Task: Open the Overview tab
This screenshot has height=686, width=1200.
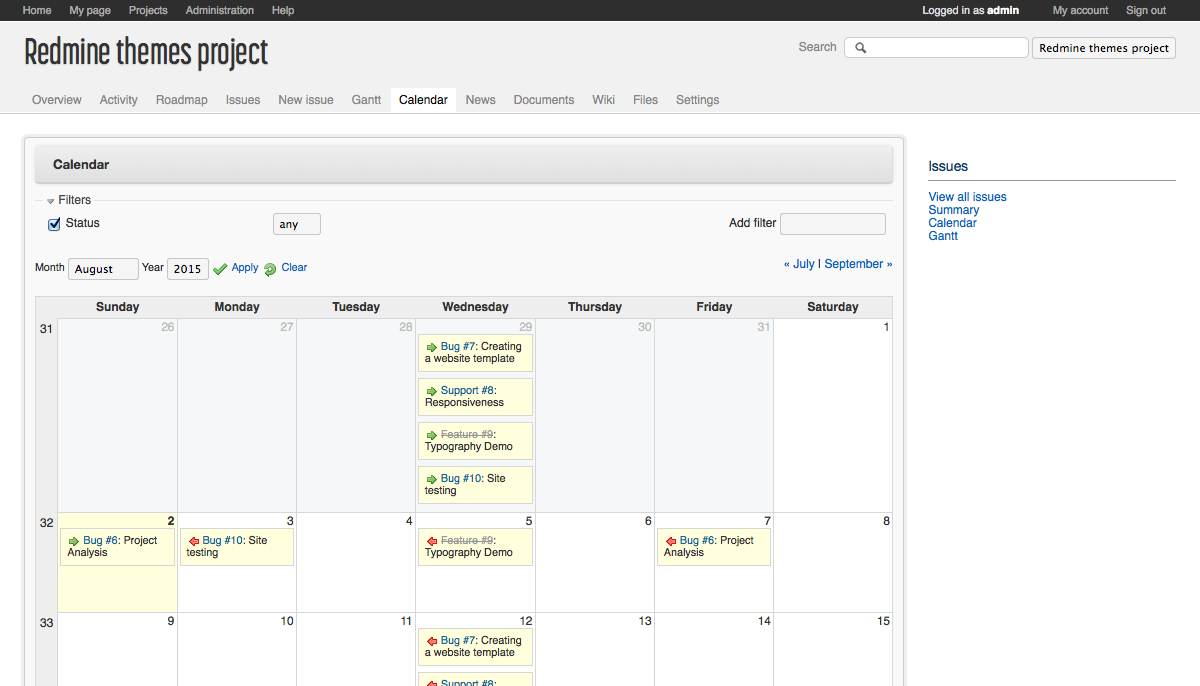Action: point(57,100)
